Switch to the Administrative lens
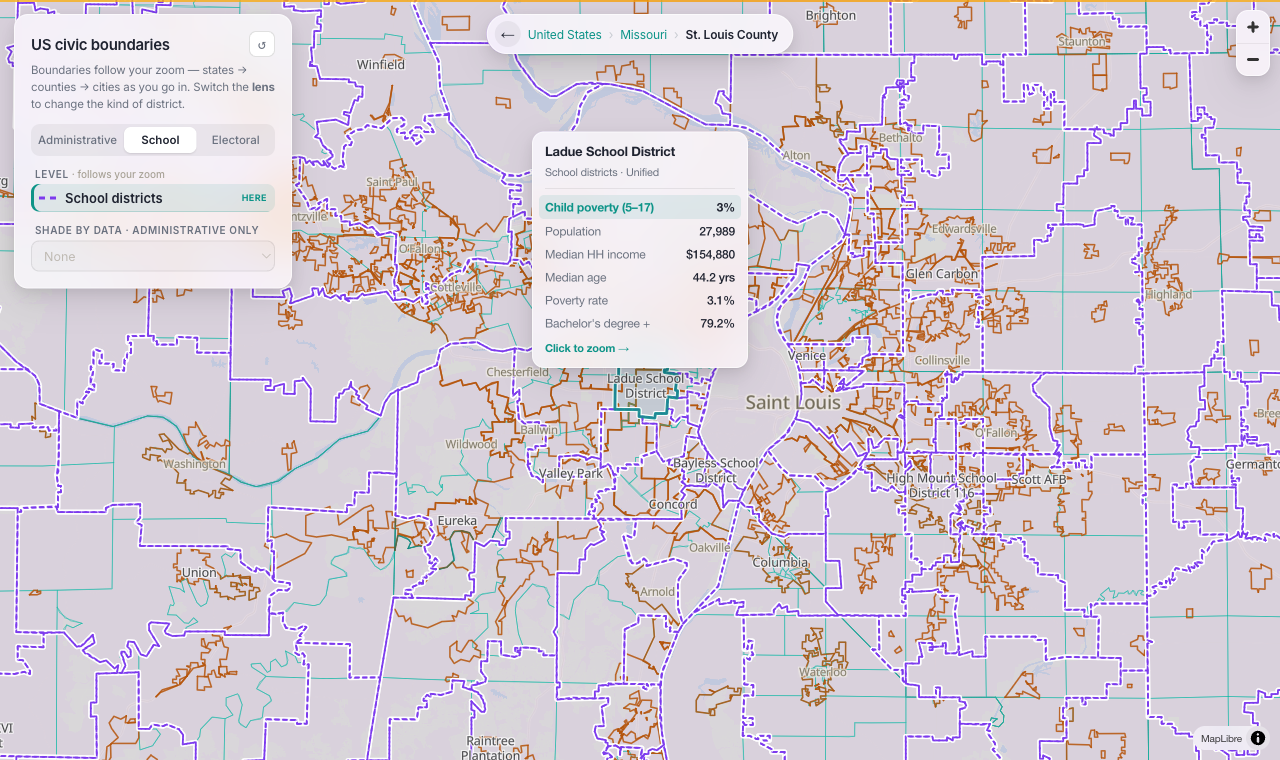Screen dimensions: 1280x760 pyautogui.click(x=78, y=140)
